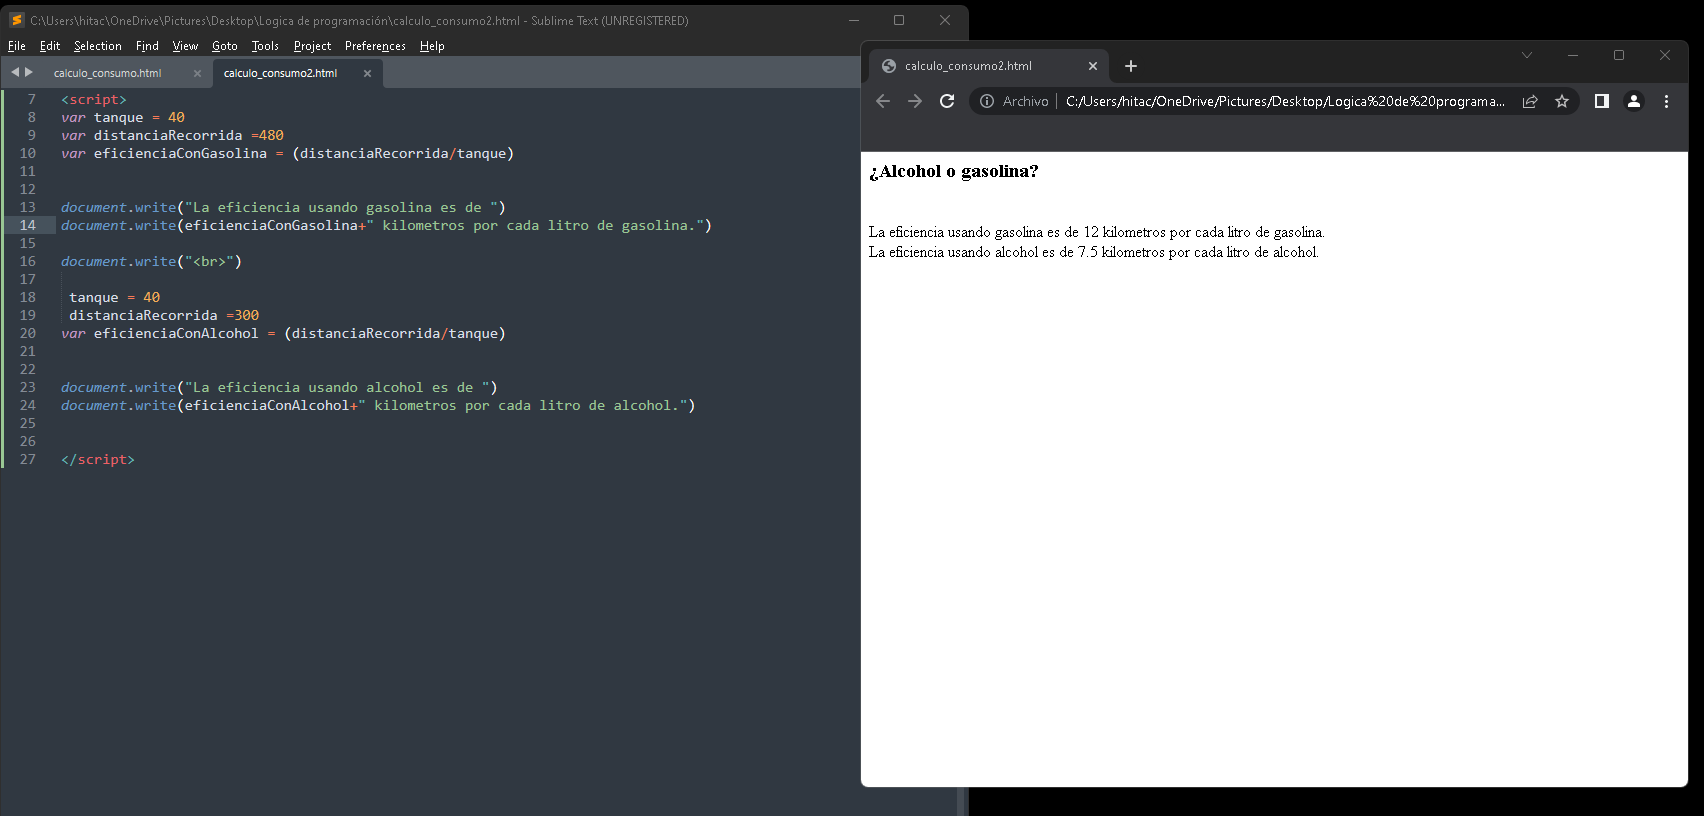Minimize the Sublime Text window

coord(854,20)
